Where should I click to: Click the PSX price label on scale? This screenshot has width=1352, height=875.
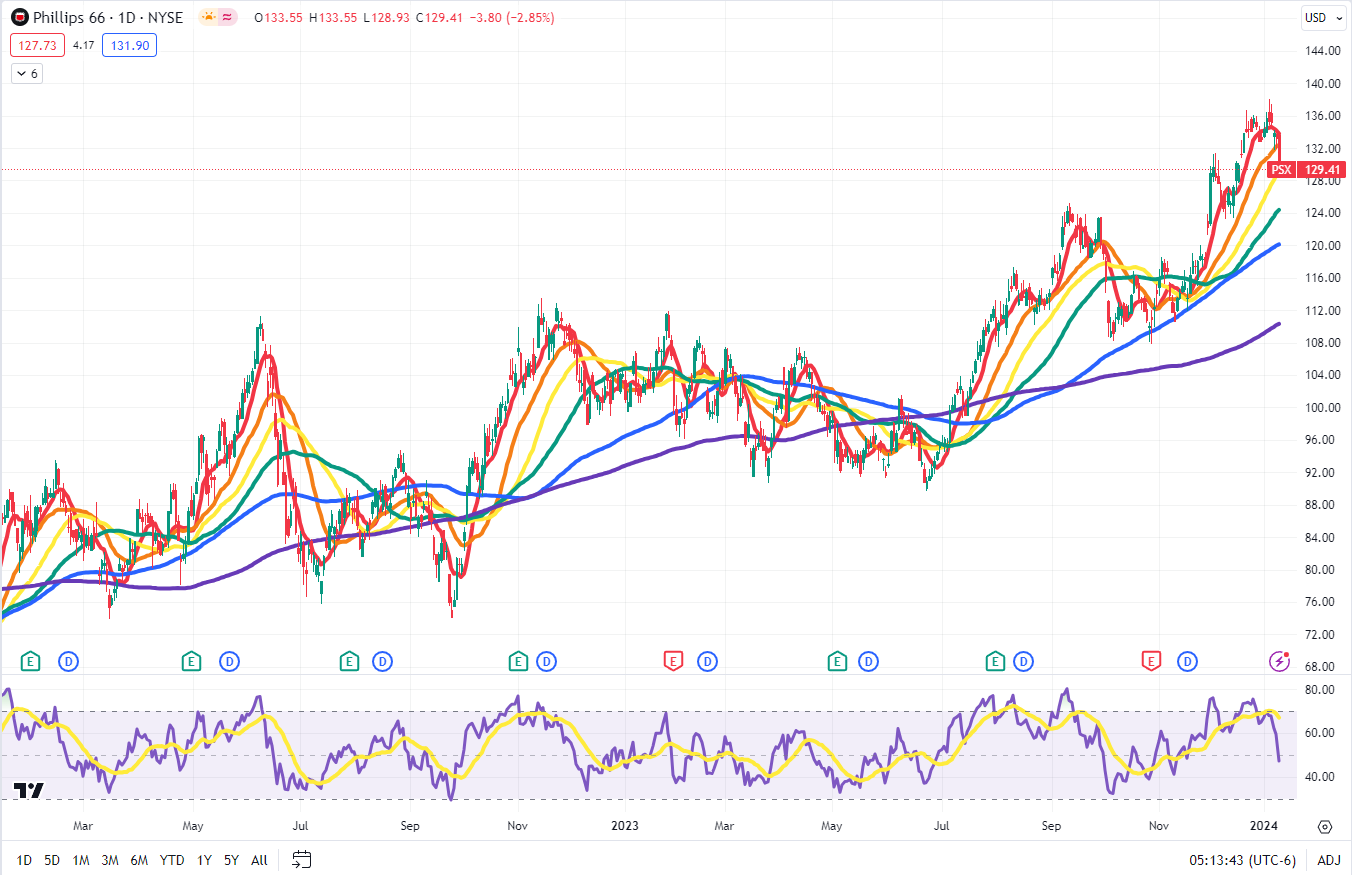(1281, 170)
